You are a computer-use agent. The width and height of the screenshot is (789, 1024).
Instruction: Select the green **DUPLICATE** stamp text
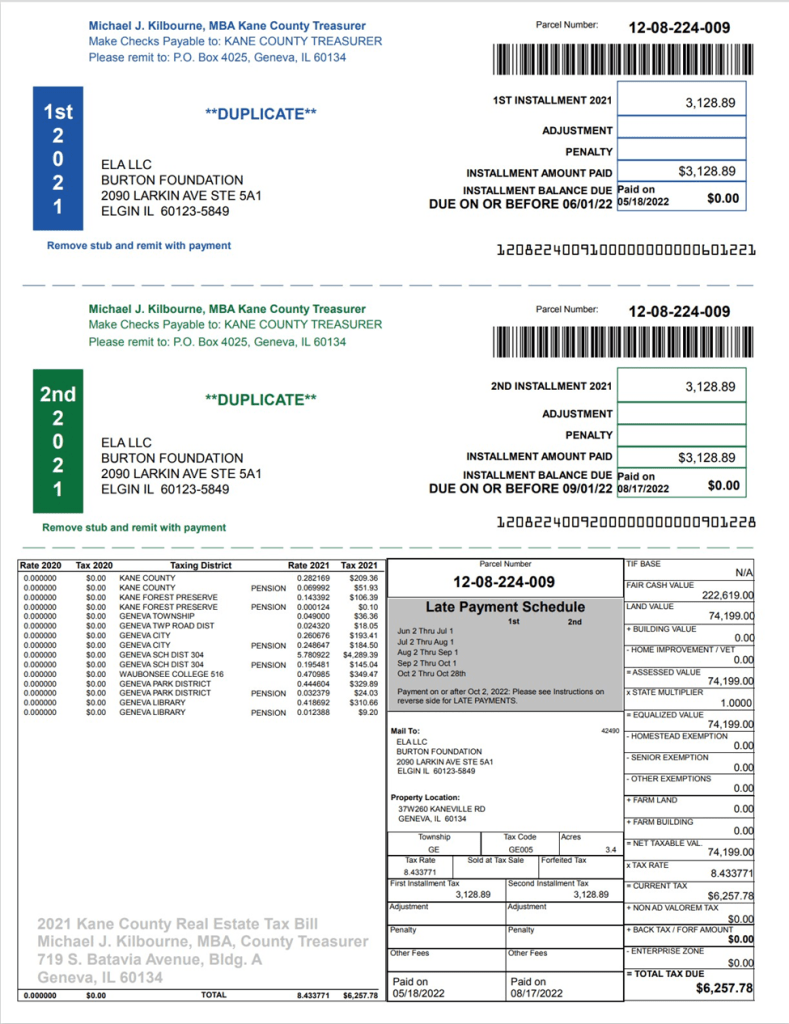coord(260,400)
